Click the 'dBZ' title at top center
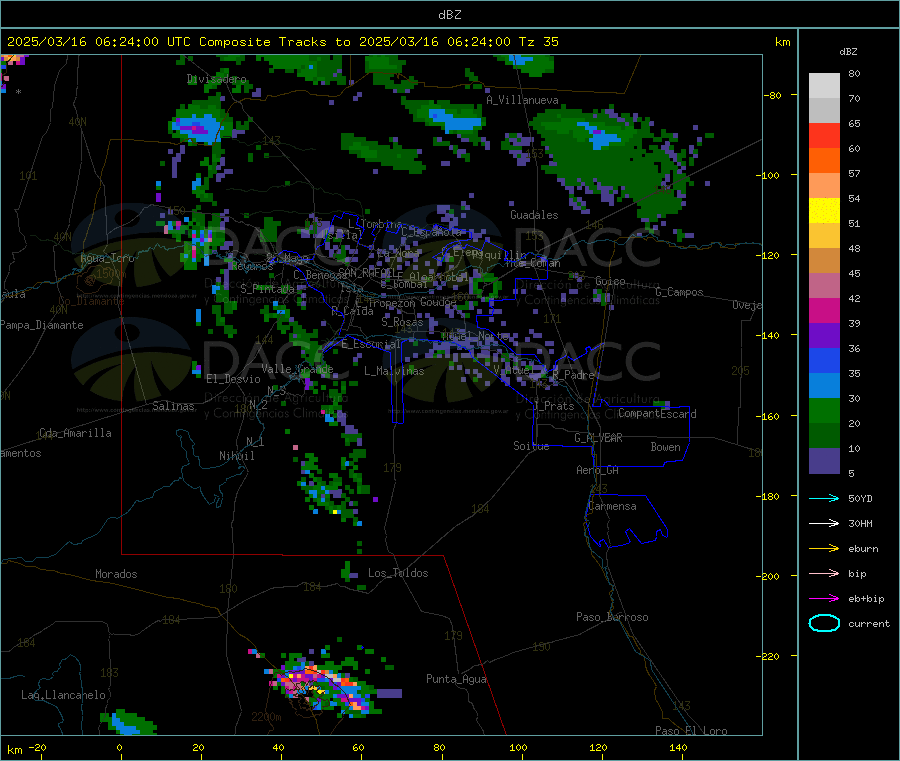900x761 pixels. pos(449,14)
